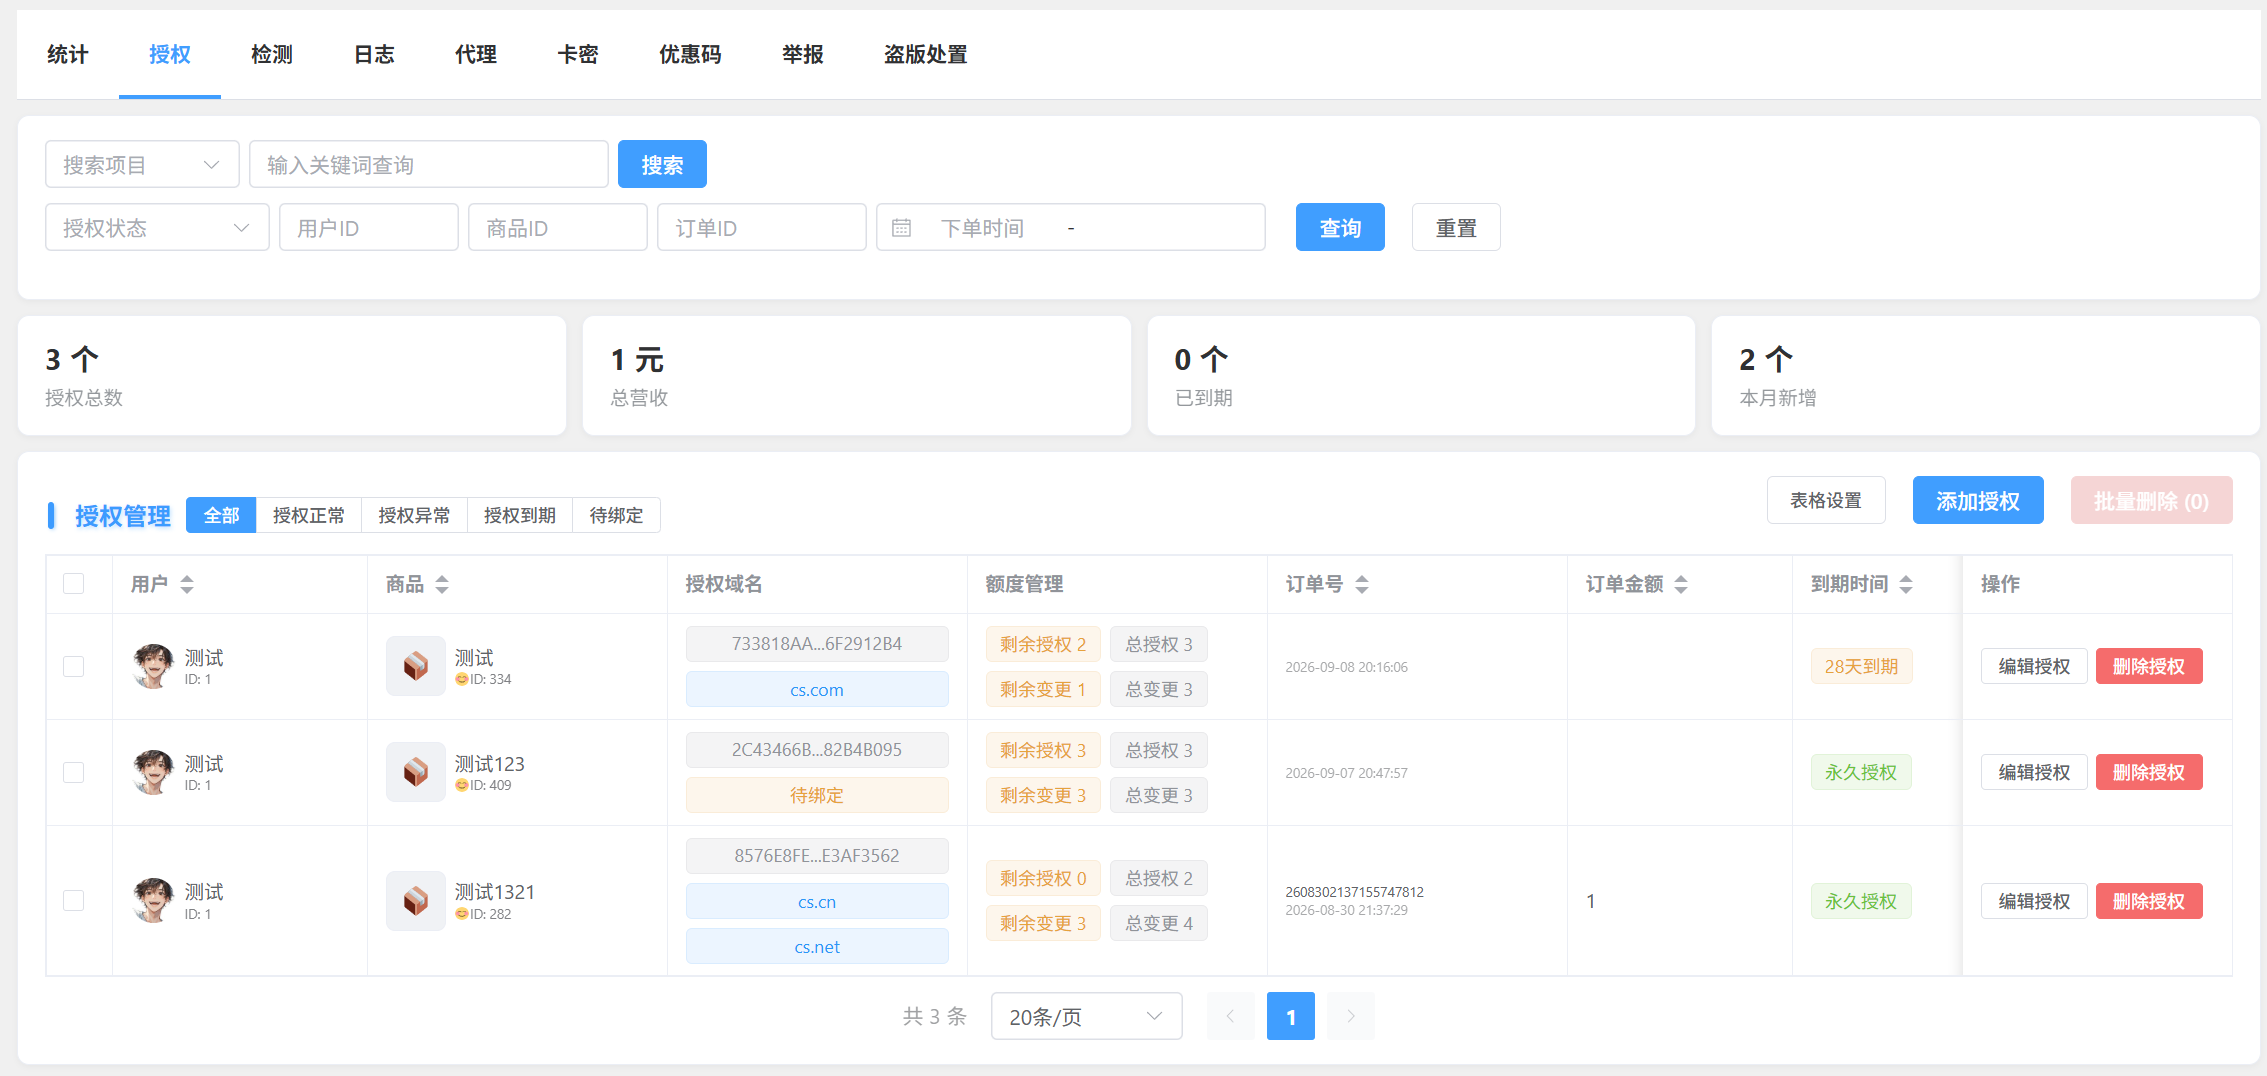Filter by 授权异常
This screenshot has width=2267, height=1076.
point(414,515)
